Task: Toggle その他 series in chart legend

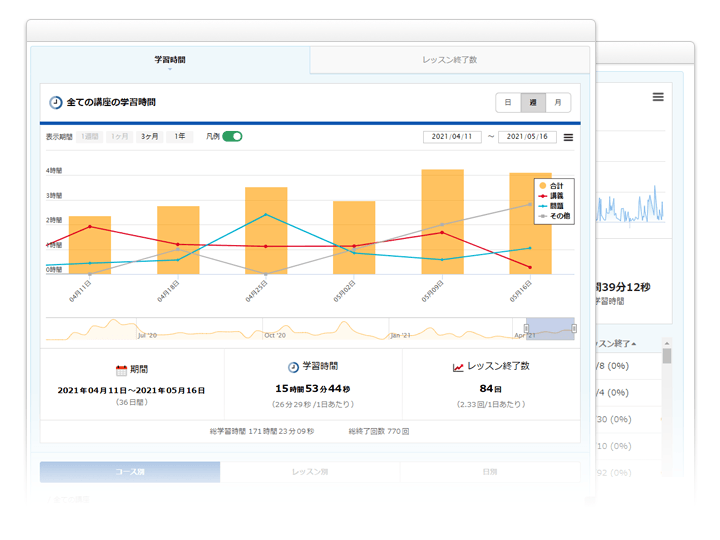Action: pos(554,216)
